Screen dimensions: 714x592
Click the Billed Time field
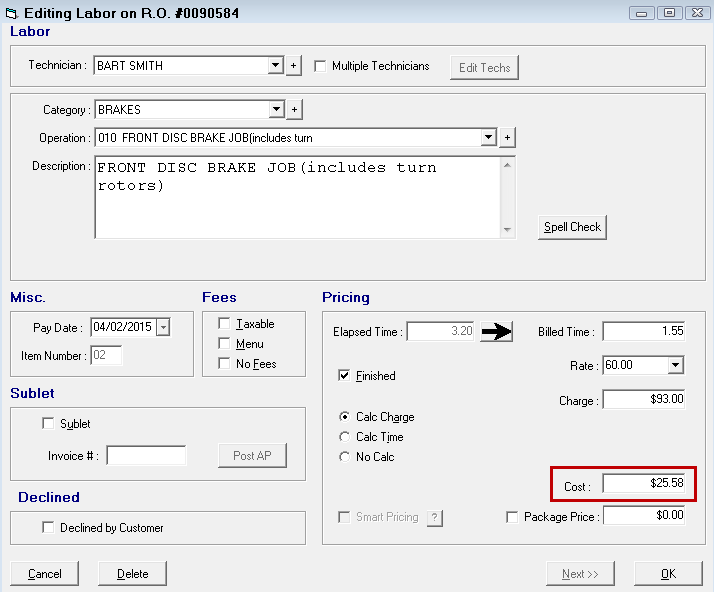click(x=644, y=331)
